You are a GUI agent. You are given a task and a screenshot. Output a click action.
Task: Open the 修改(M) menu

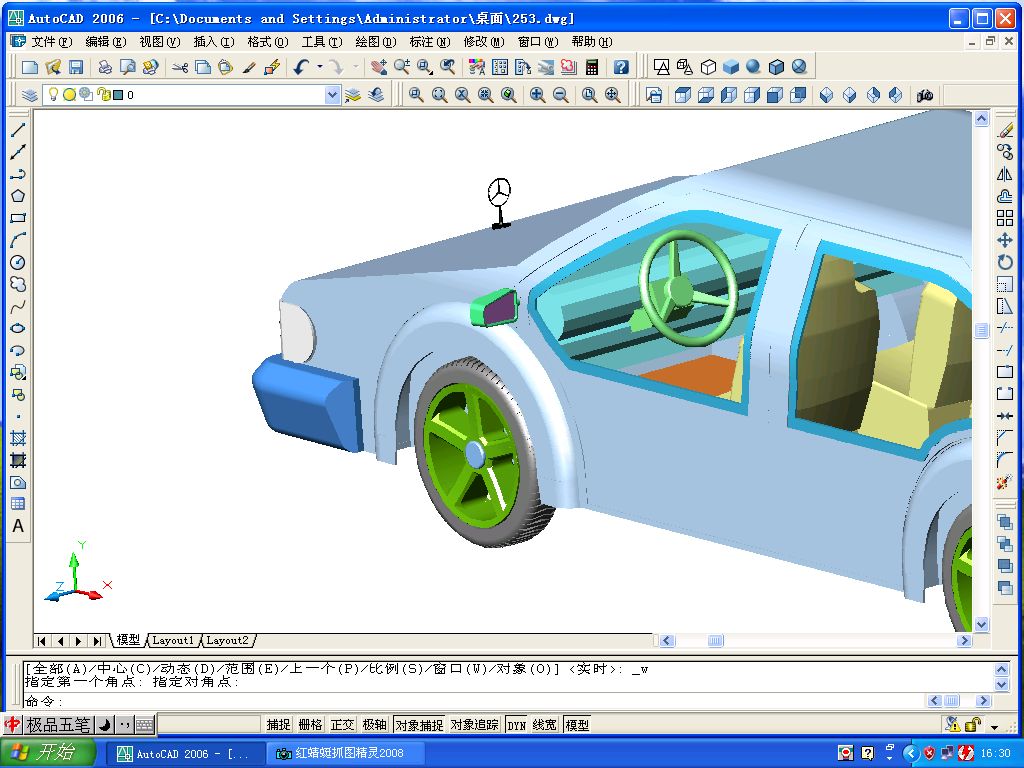click(x=484, y=42)
